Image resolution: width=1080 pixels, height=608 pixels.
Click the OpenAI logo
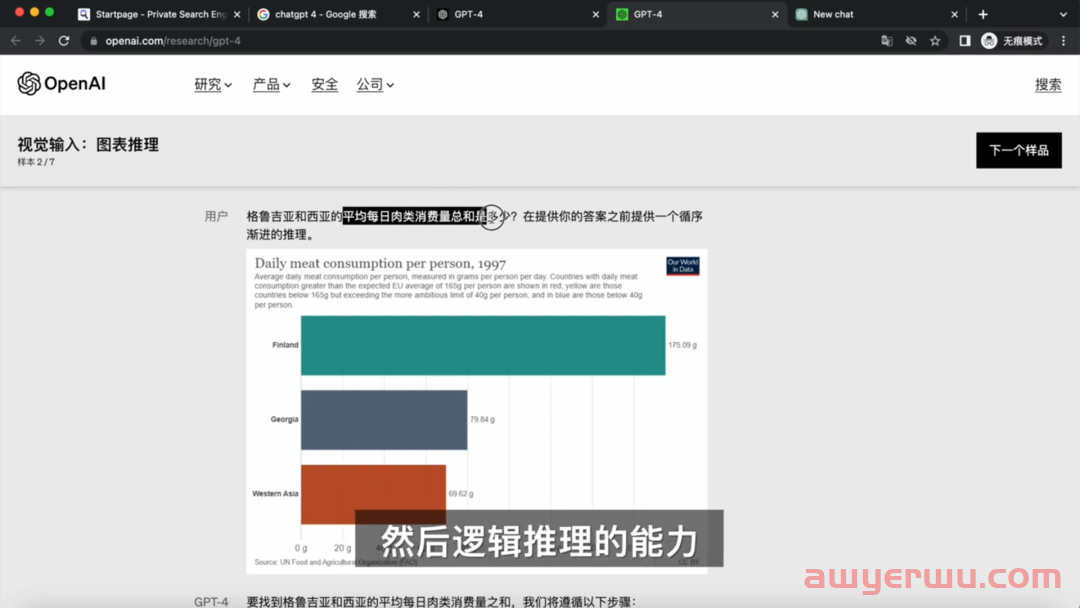[x=61, y=83]
